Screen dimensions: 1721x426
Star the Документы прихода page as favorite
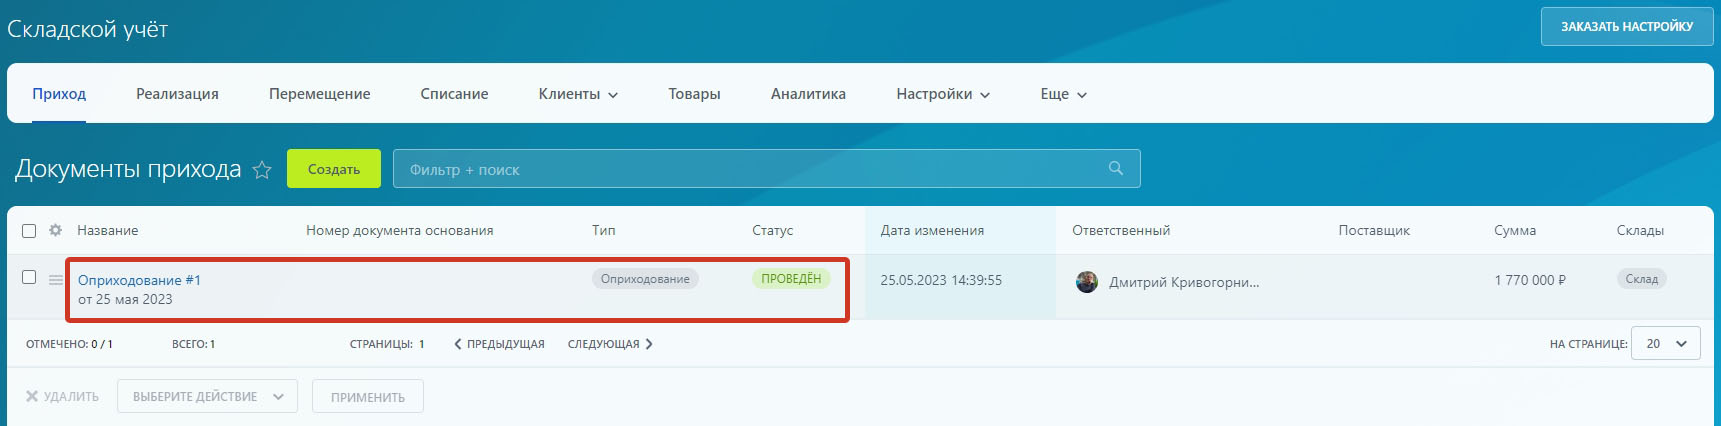(262, 170)
